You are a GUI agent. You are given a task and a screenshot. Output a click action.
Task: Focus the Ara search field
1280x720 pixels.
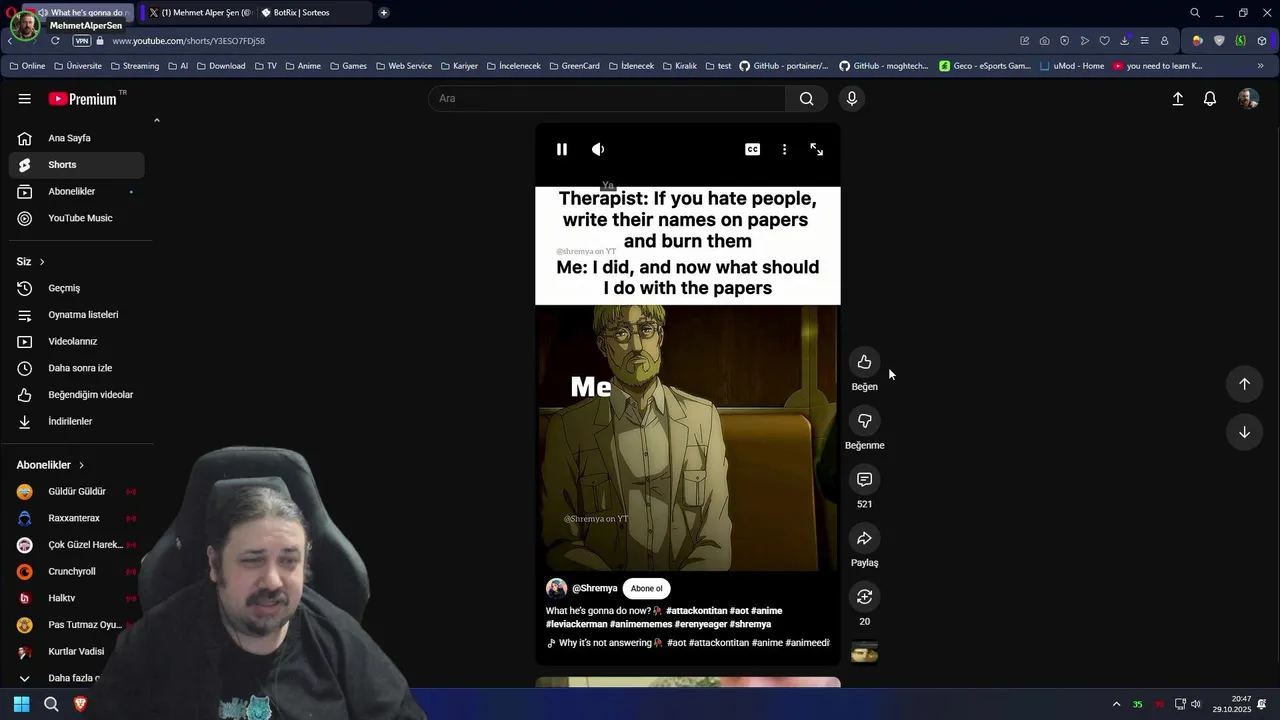click(x=607, y=98)
